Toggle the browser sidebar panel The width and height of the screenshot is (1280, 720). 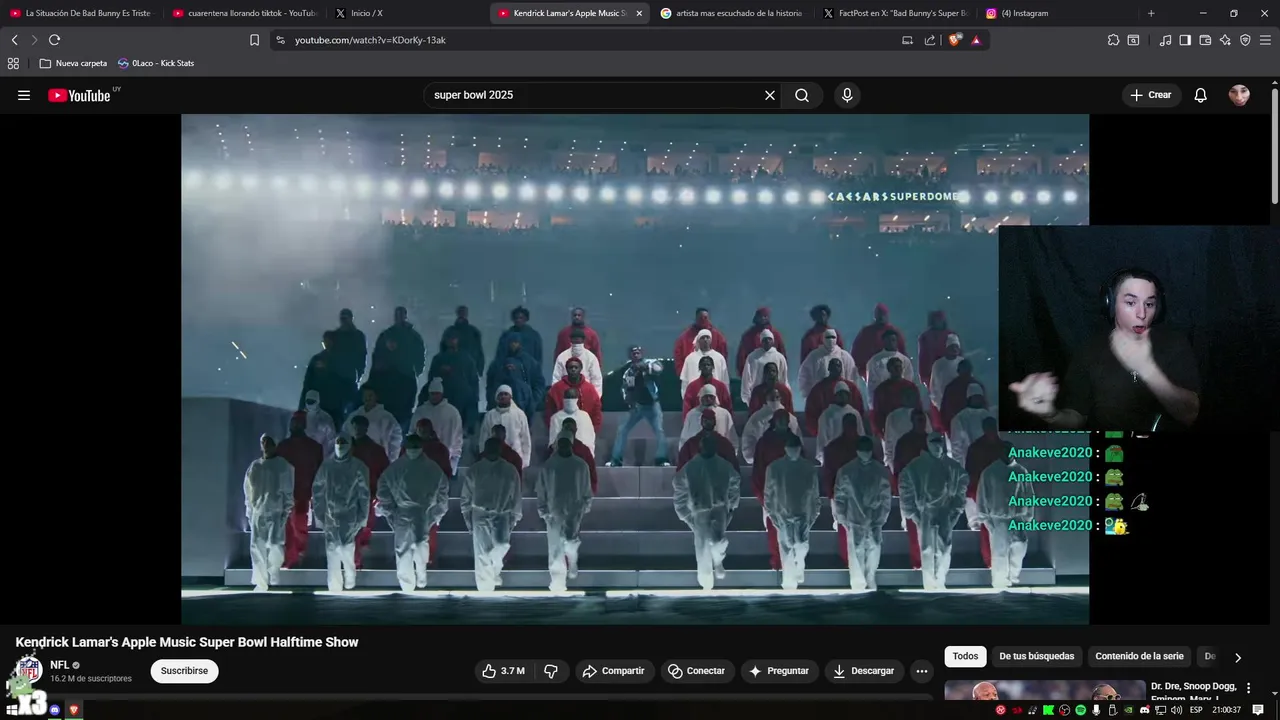tap(1185, 40)
